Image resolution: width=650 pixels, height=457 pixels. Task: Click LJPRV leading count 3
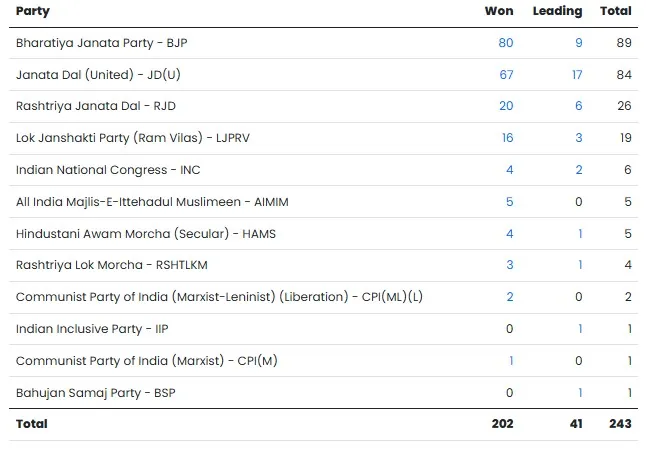(578, 138)
